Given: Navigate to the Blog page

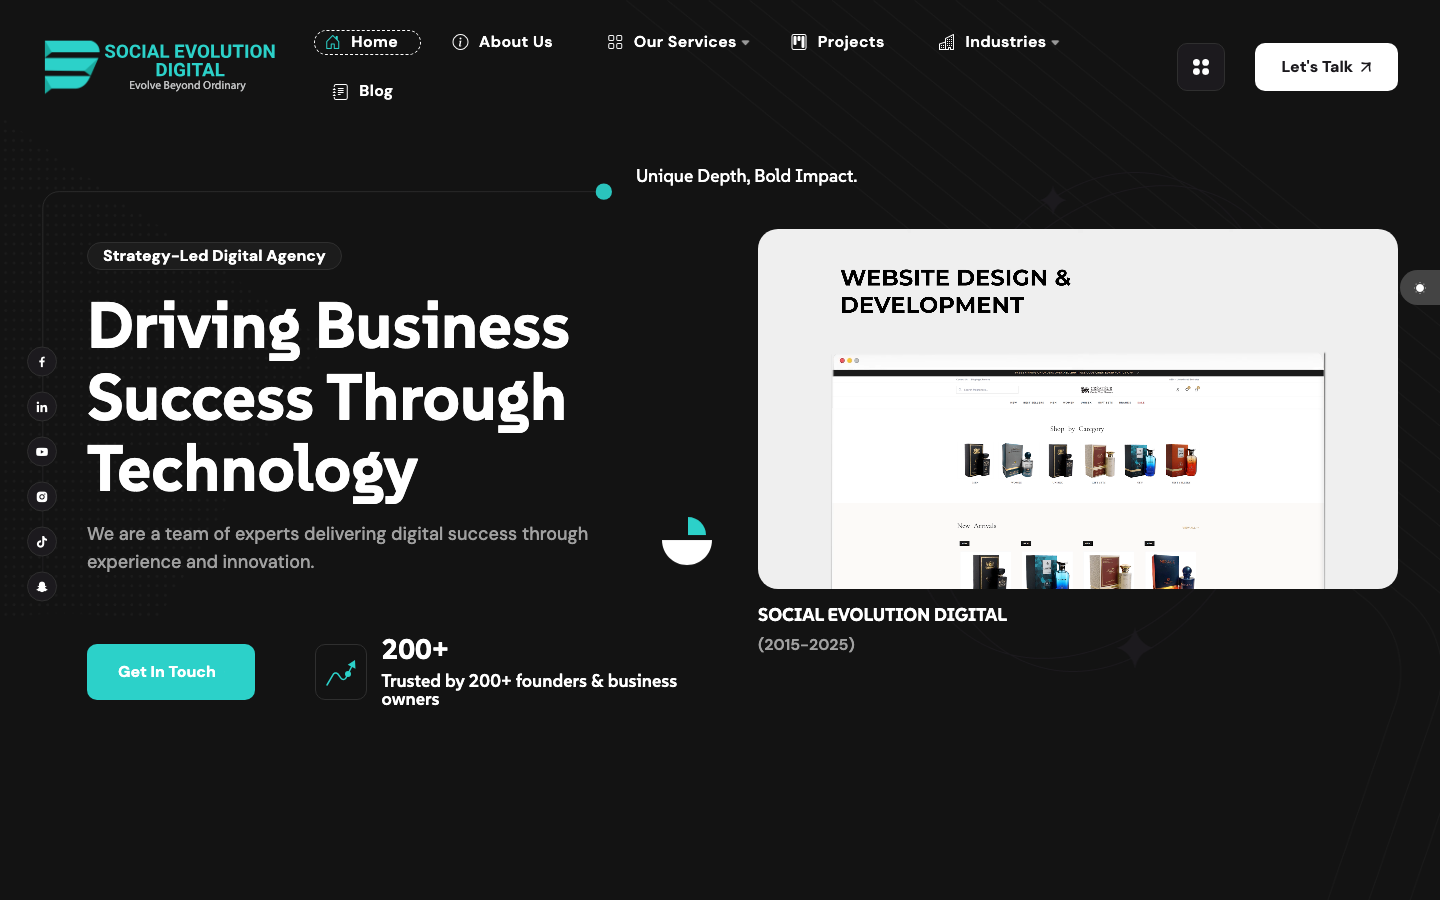Looking at the screenshot, I should click(x=363, y=91).
